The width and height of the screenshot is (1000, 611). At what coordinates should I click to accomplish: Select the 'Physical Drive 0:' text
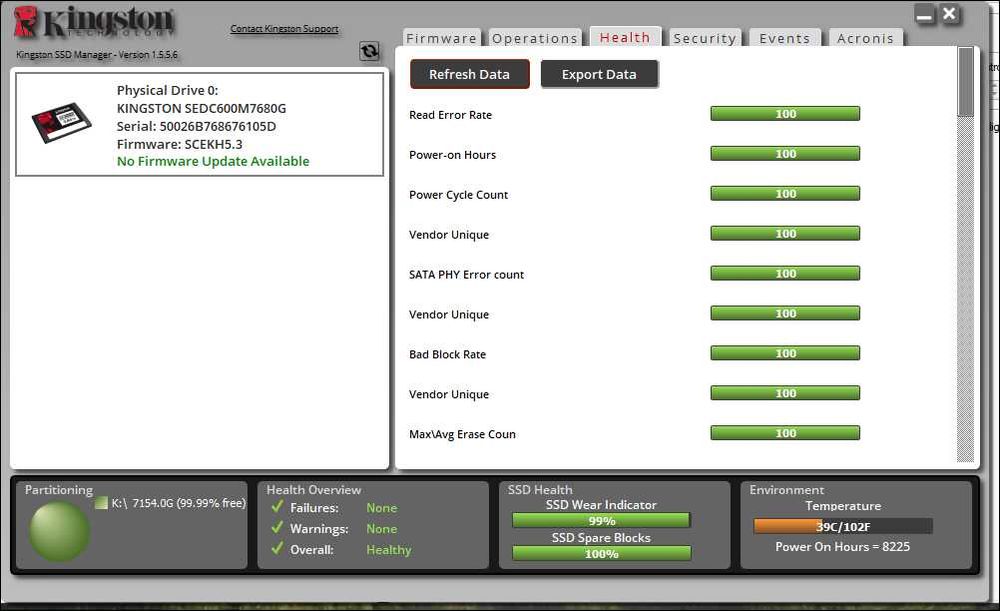click(x=167, y=91)
